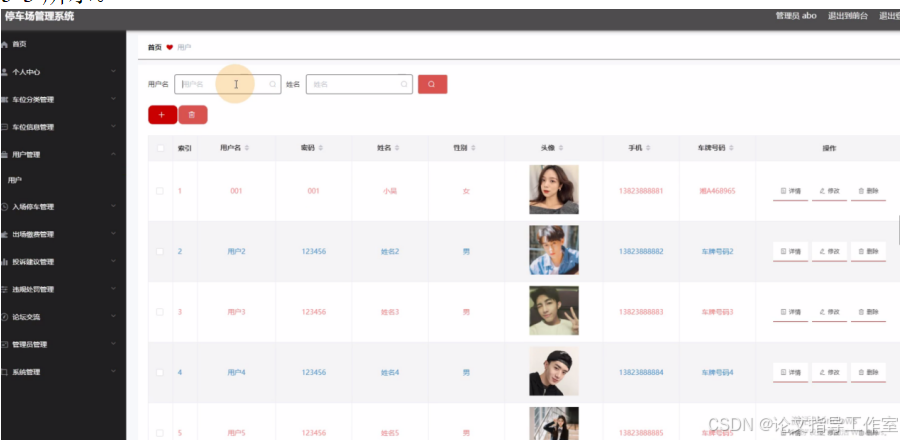
Task: Click phone number 13823888884
Action: pos(641,372)
